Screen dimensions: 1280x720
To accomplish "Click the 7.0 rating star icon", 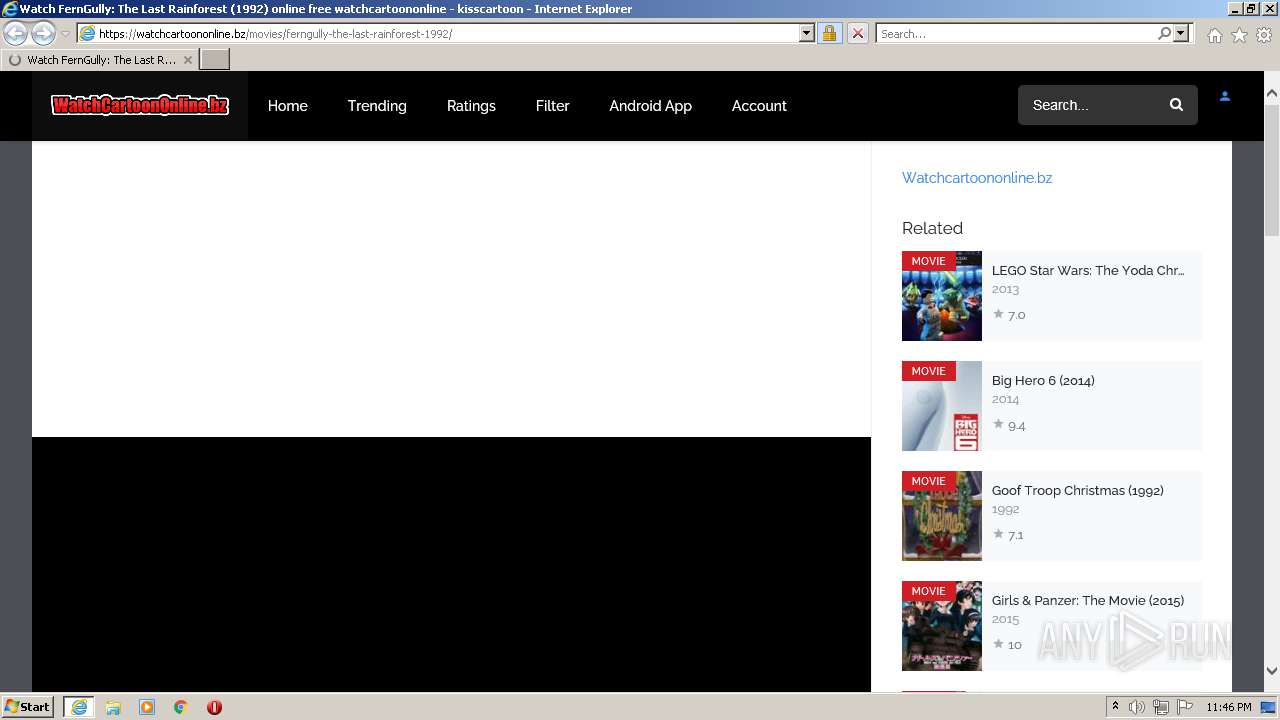I will coord(998,314).
